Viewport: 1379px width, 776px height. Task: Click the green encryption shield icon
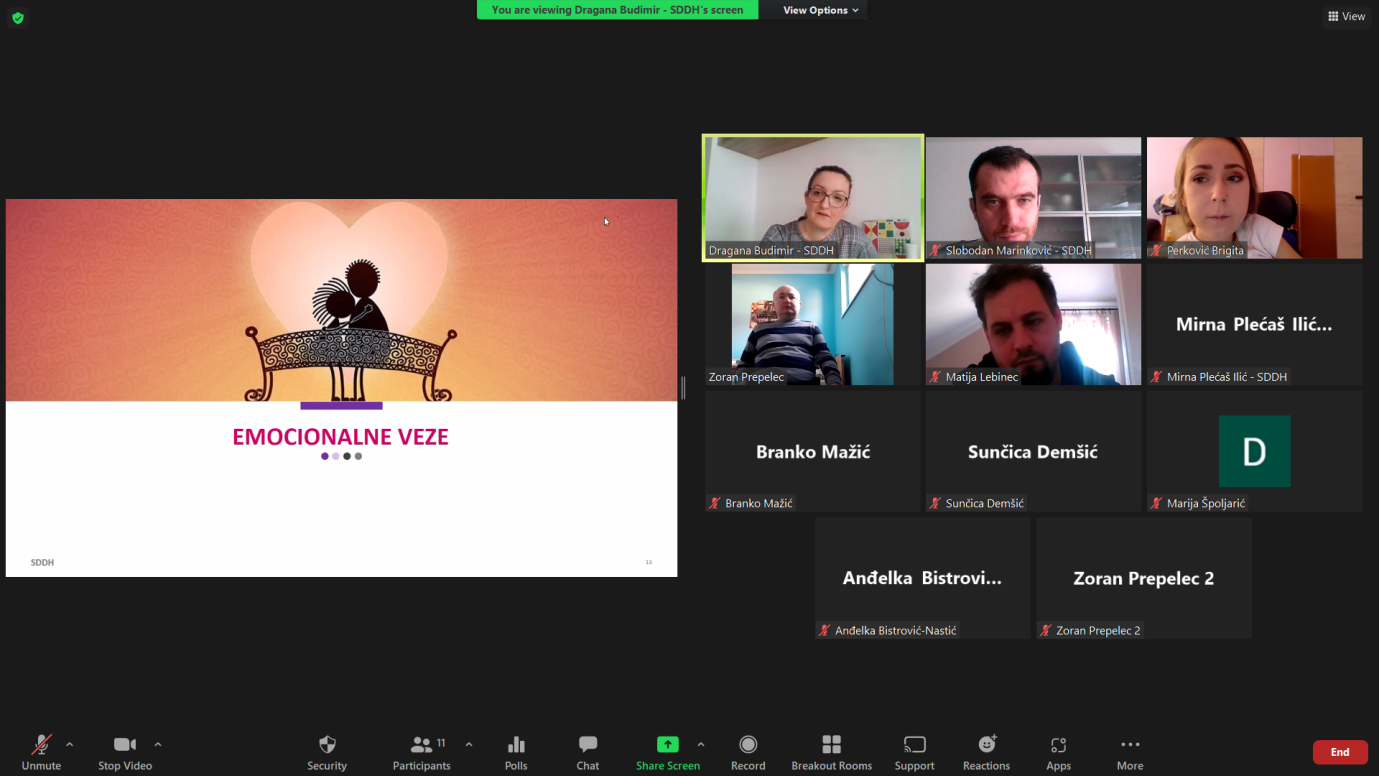18,18
